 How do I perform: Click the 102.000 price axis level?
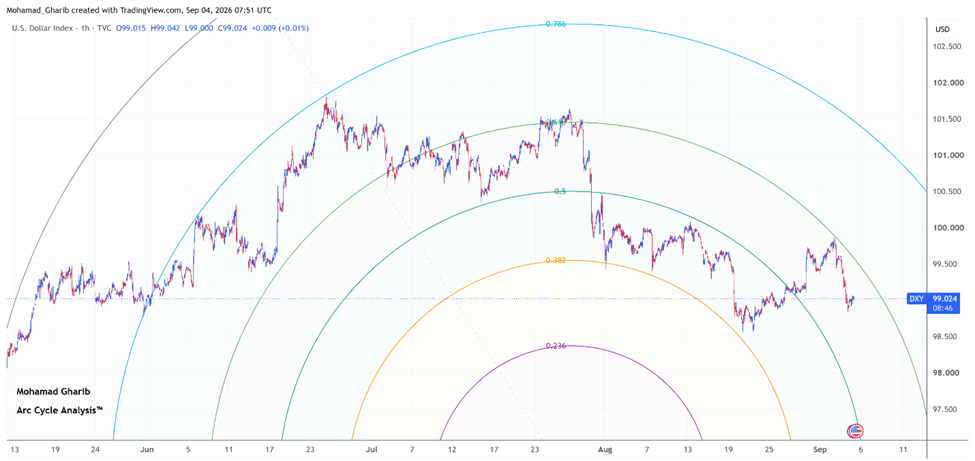click(946, 83)
